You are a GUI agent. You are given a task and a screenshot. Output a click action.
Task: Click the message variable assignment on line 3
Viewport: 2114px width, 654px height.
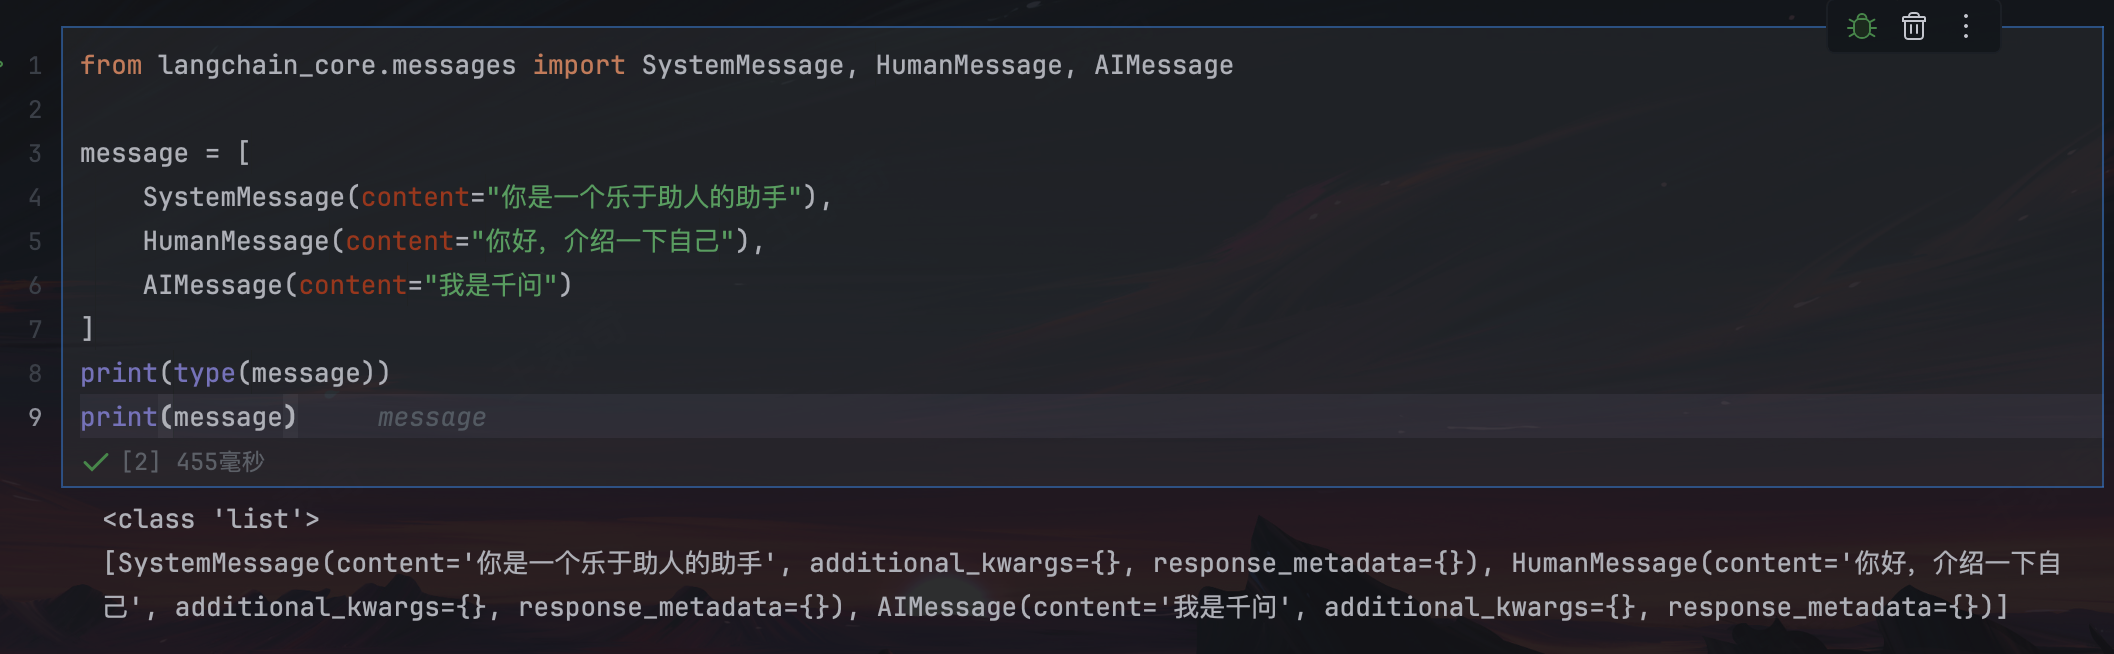tap(134, 153)
